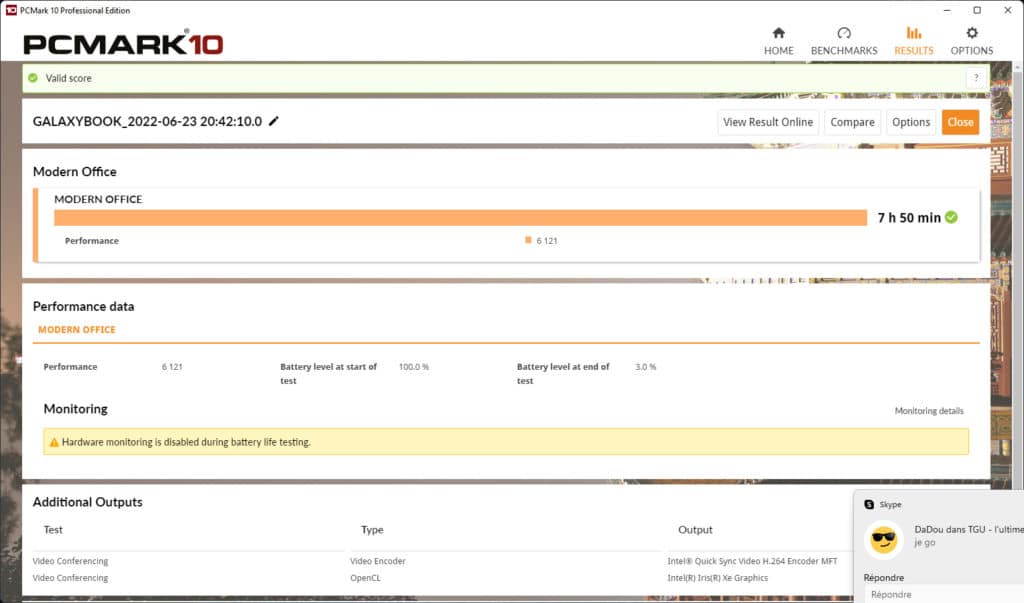Image resolution: width=1024 pixels, height=603 pixels.
Task: Click the orange Modern Office battery life bar
Action: click(x=460, y=218)
